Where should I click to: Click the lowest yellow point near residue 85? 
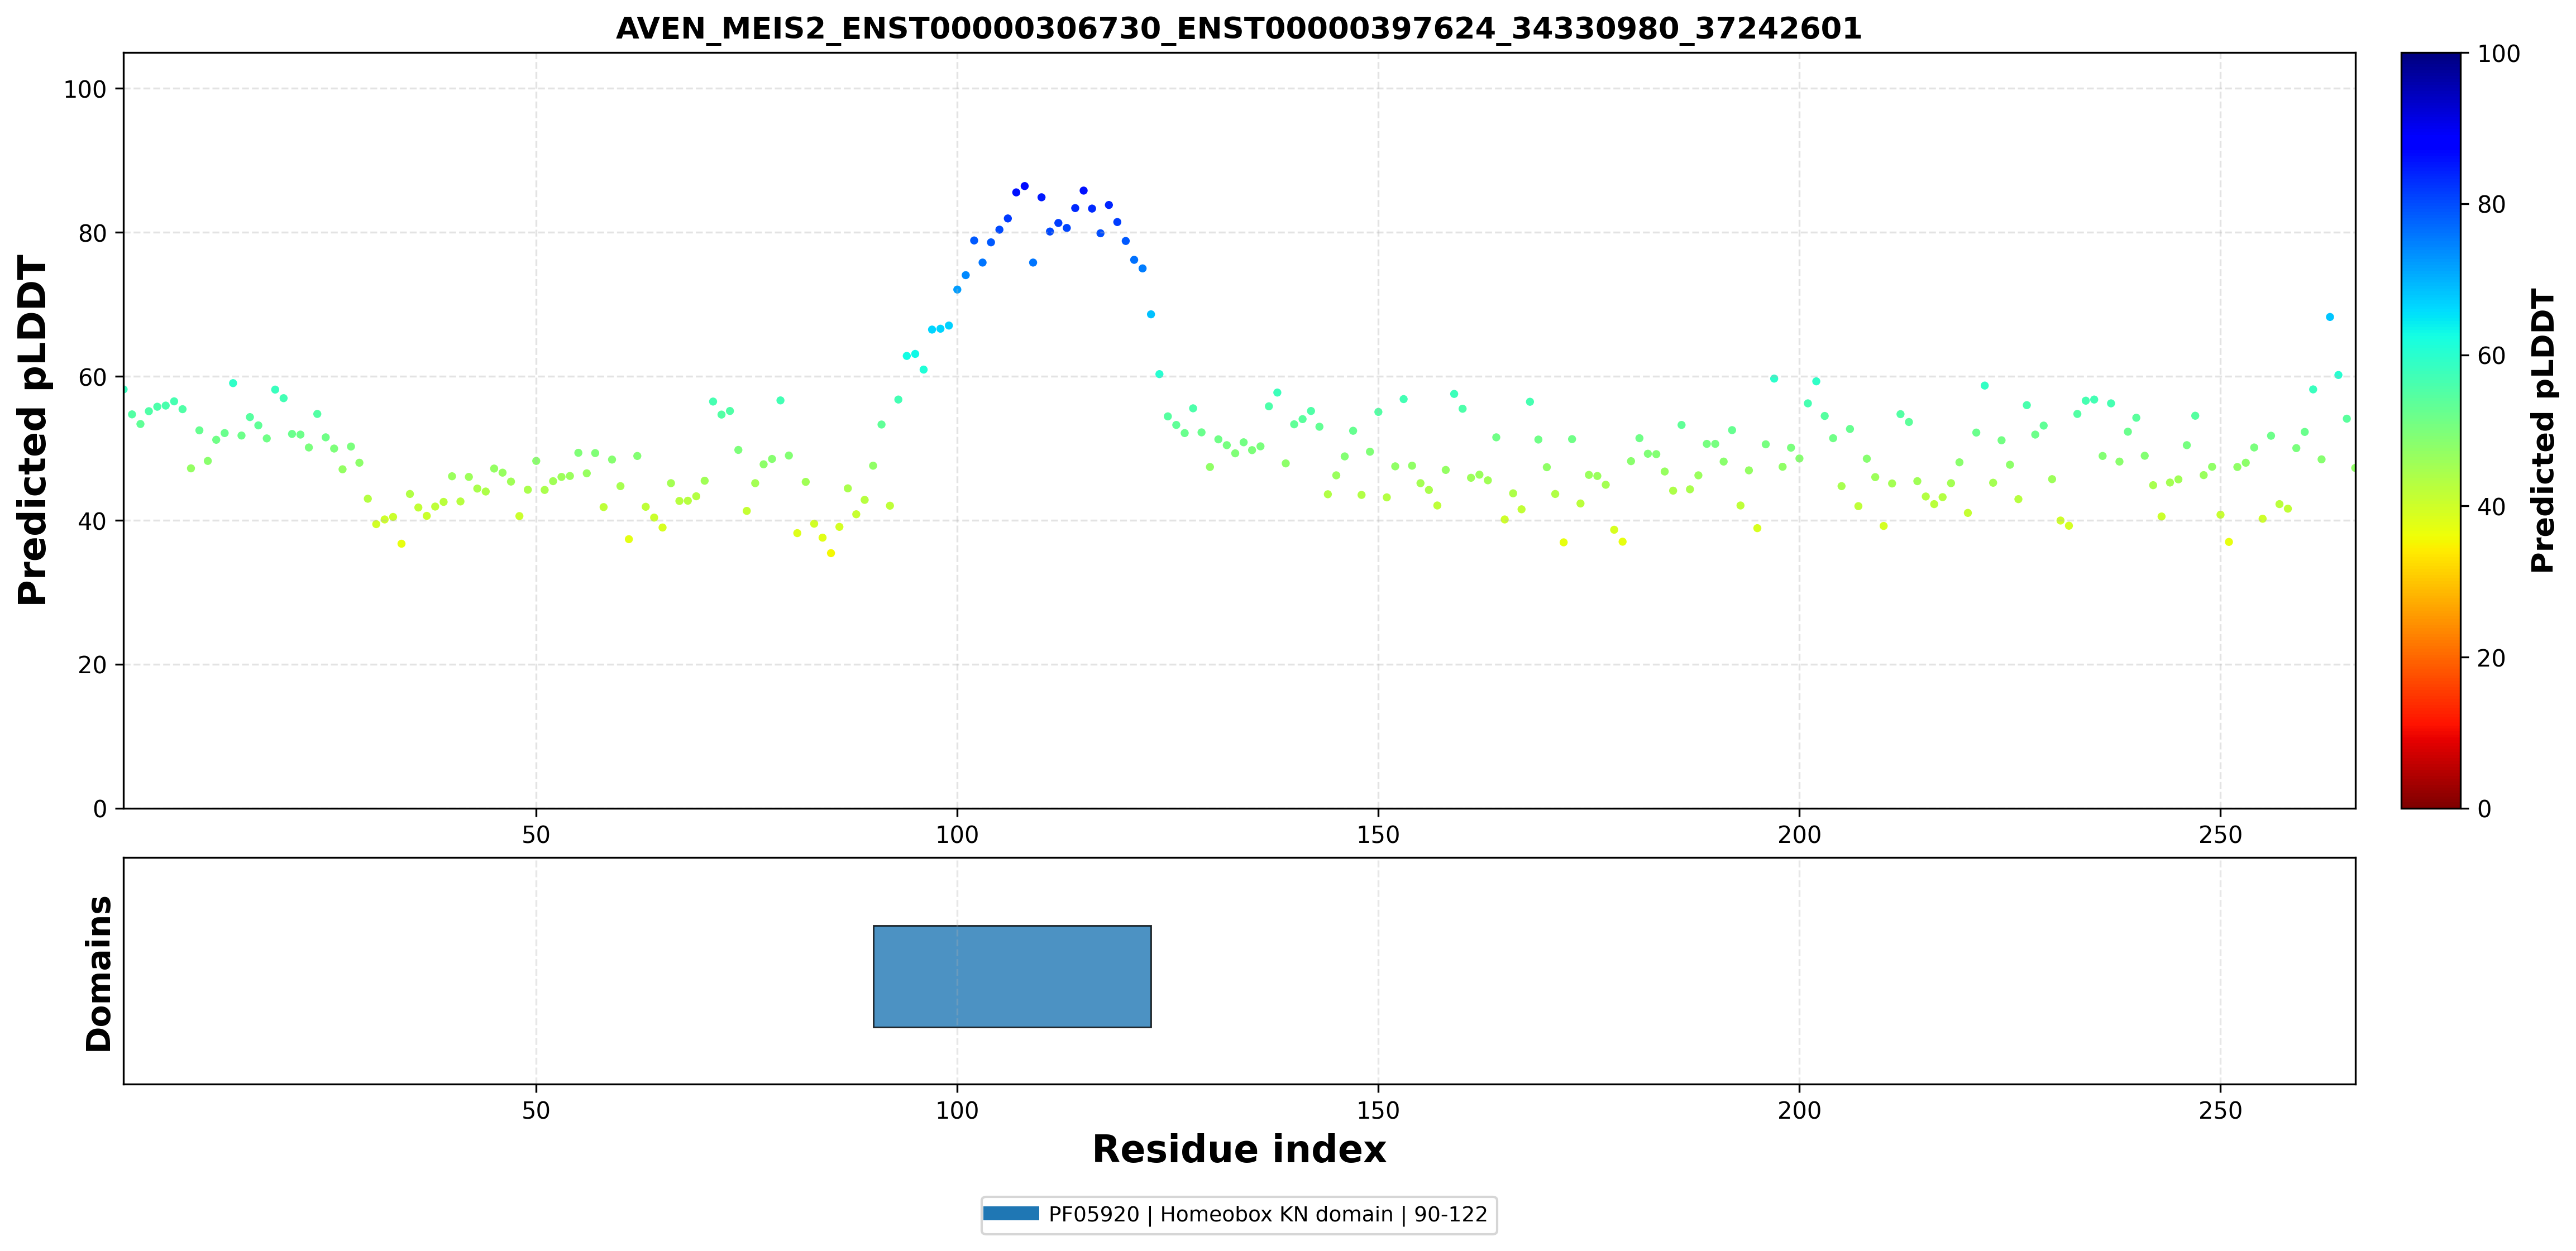[x=830, y=553]
